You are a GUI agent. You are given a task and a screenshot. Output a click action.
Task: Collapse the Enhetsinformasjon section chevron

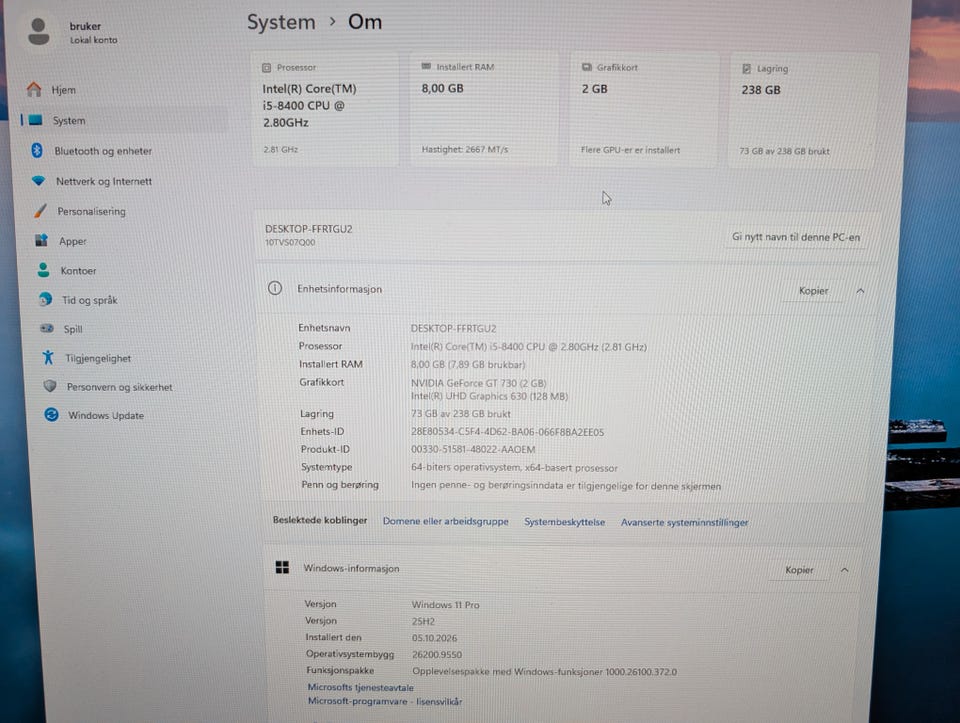coord(860,291)
